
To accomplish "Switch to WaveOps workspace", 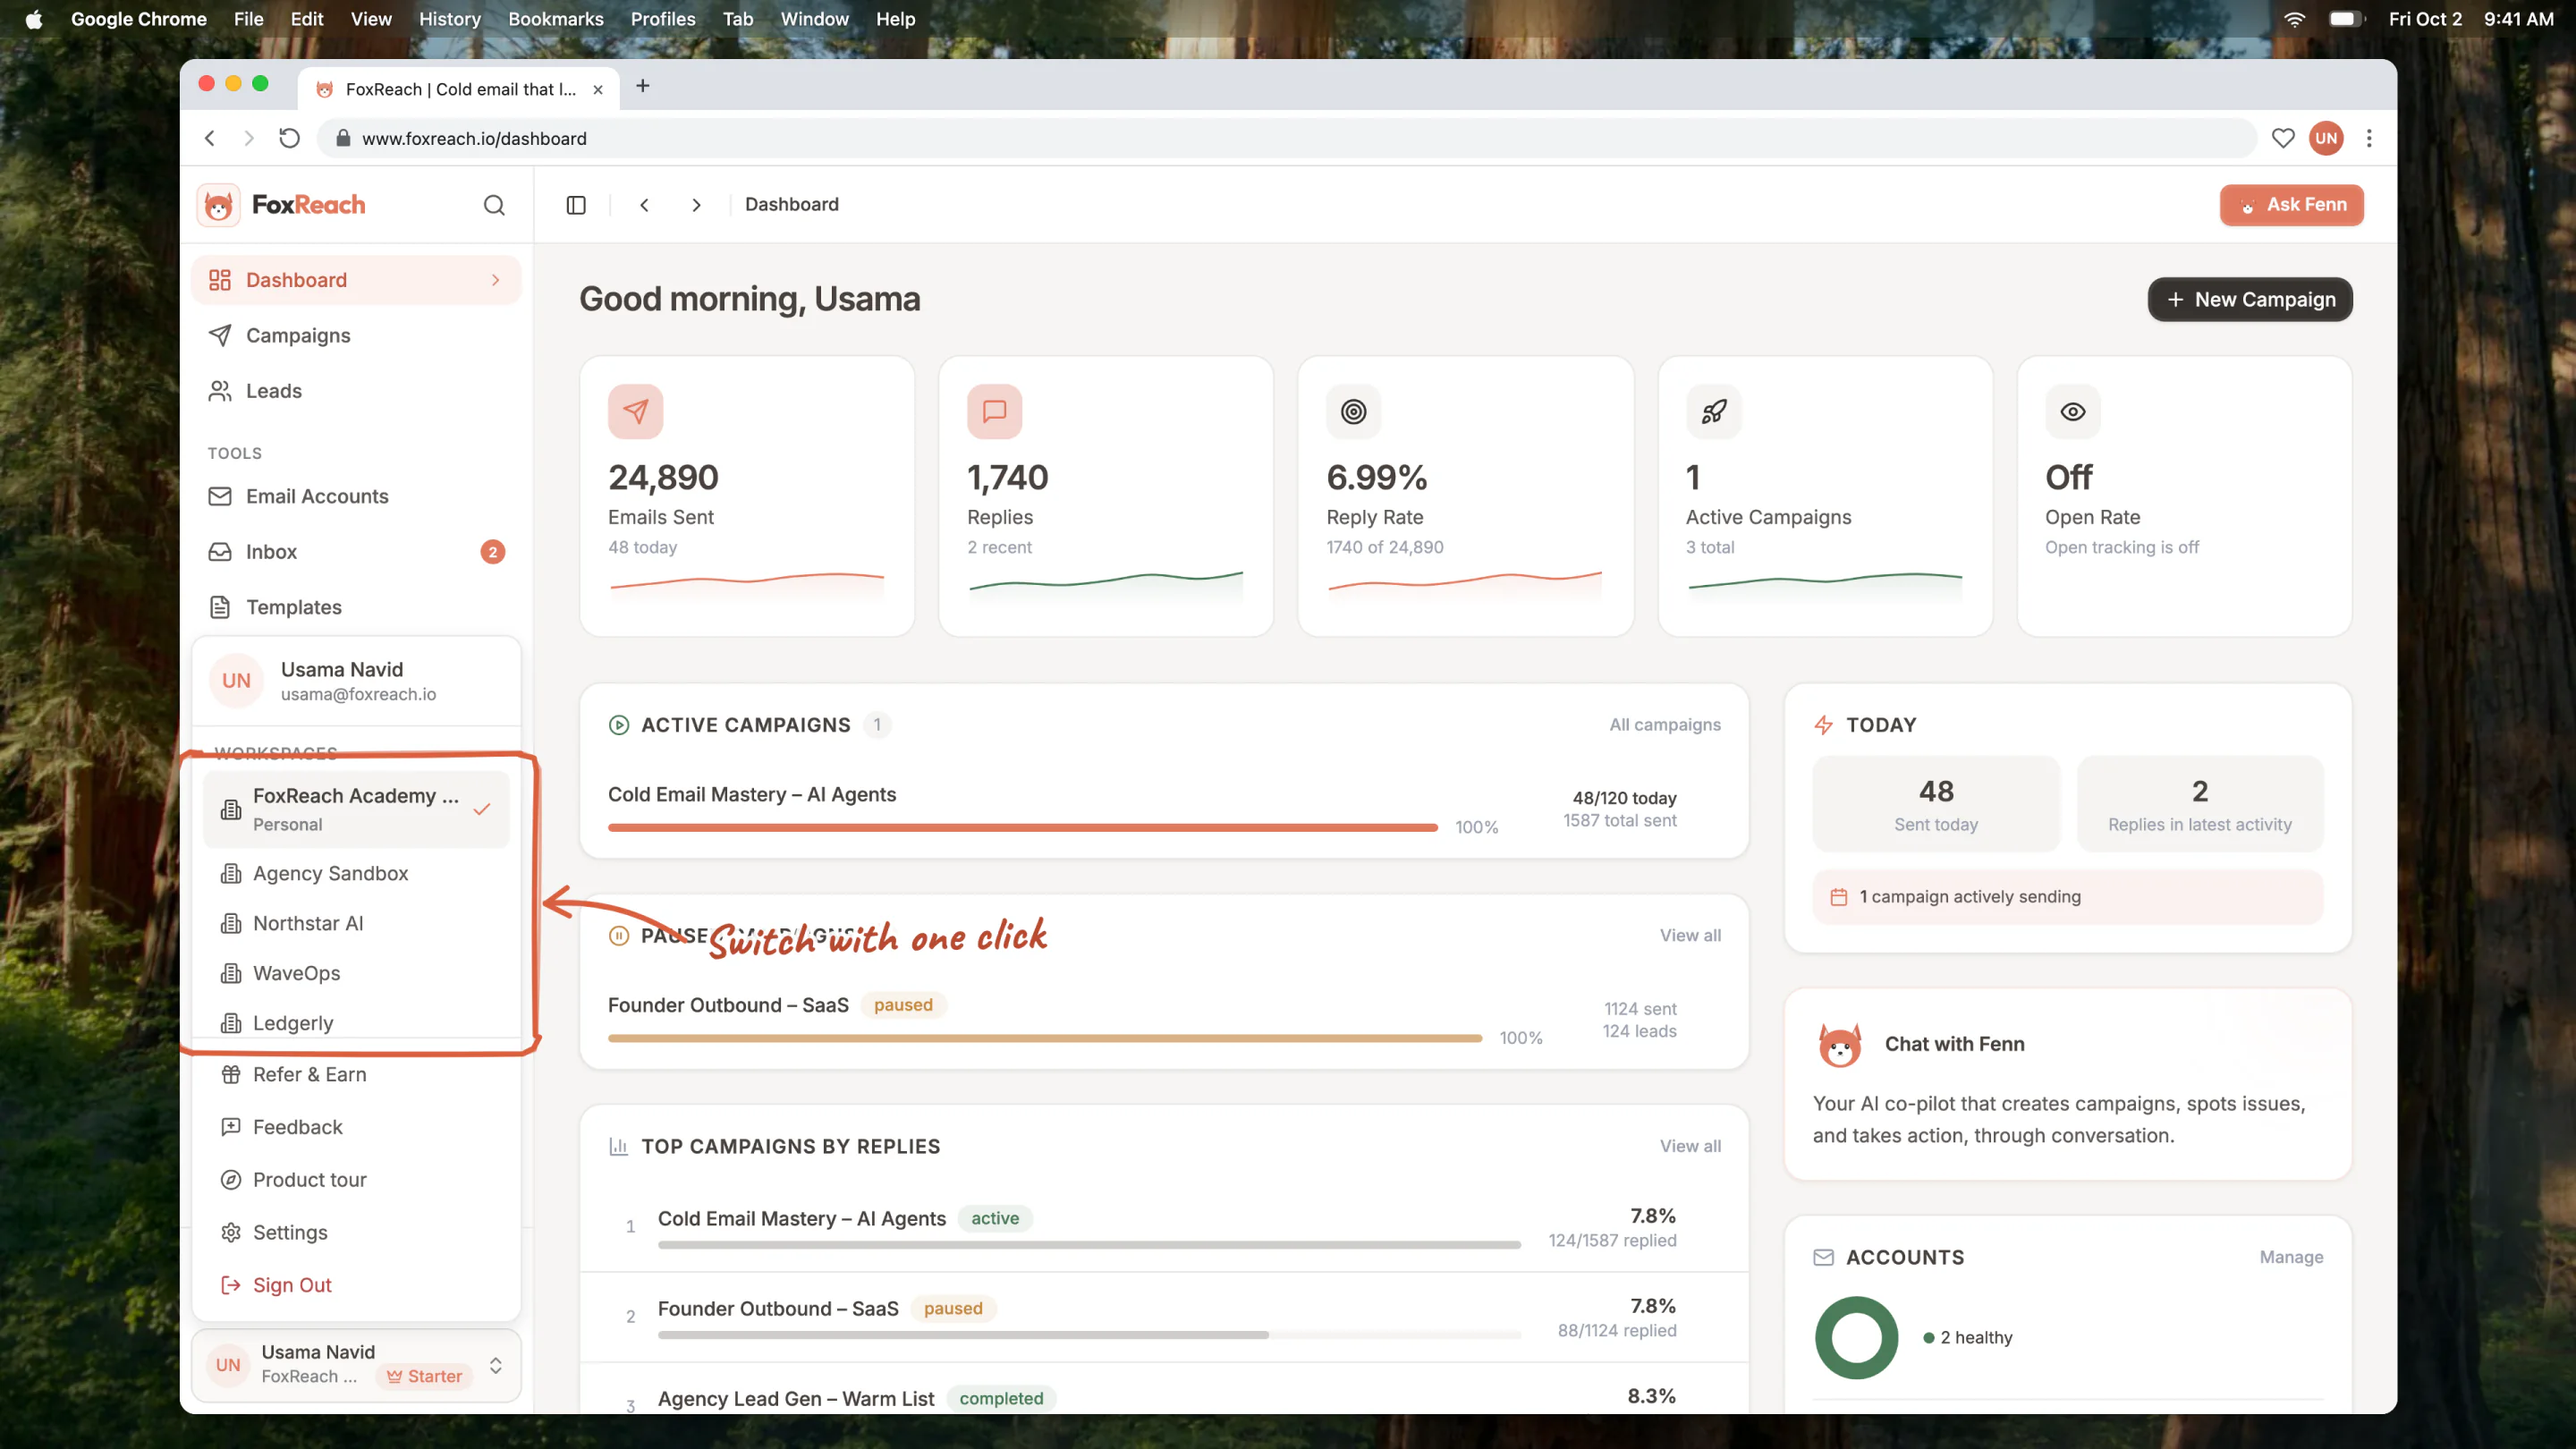I will click(356, 973).
